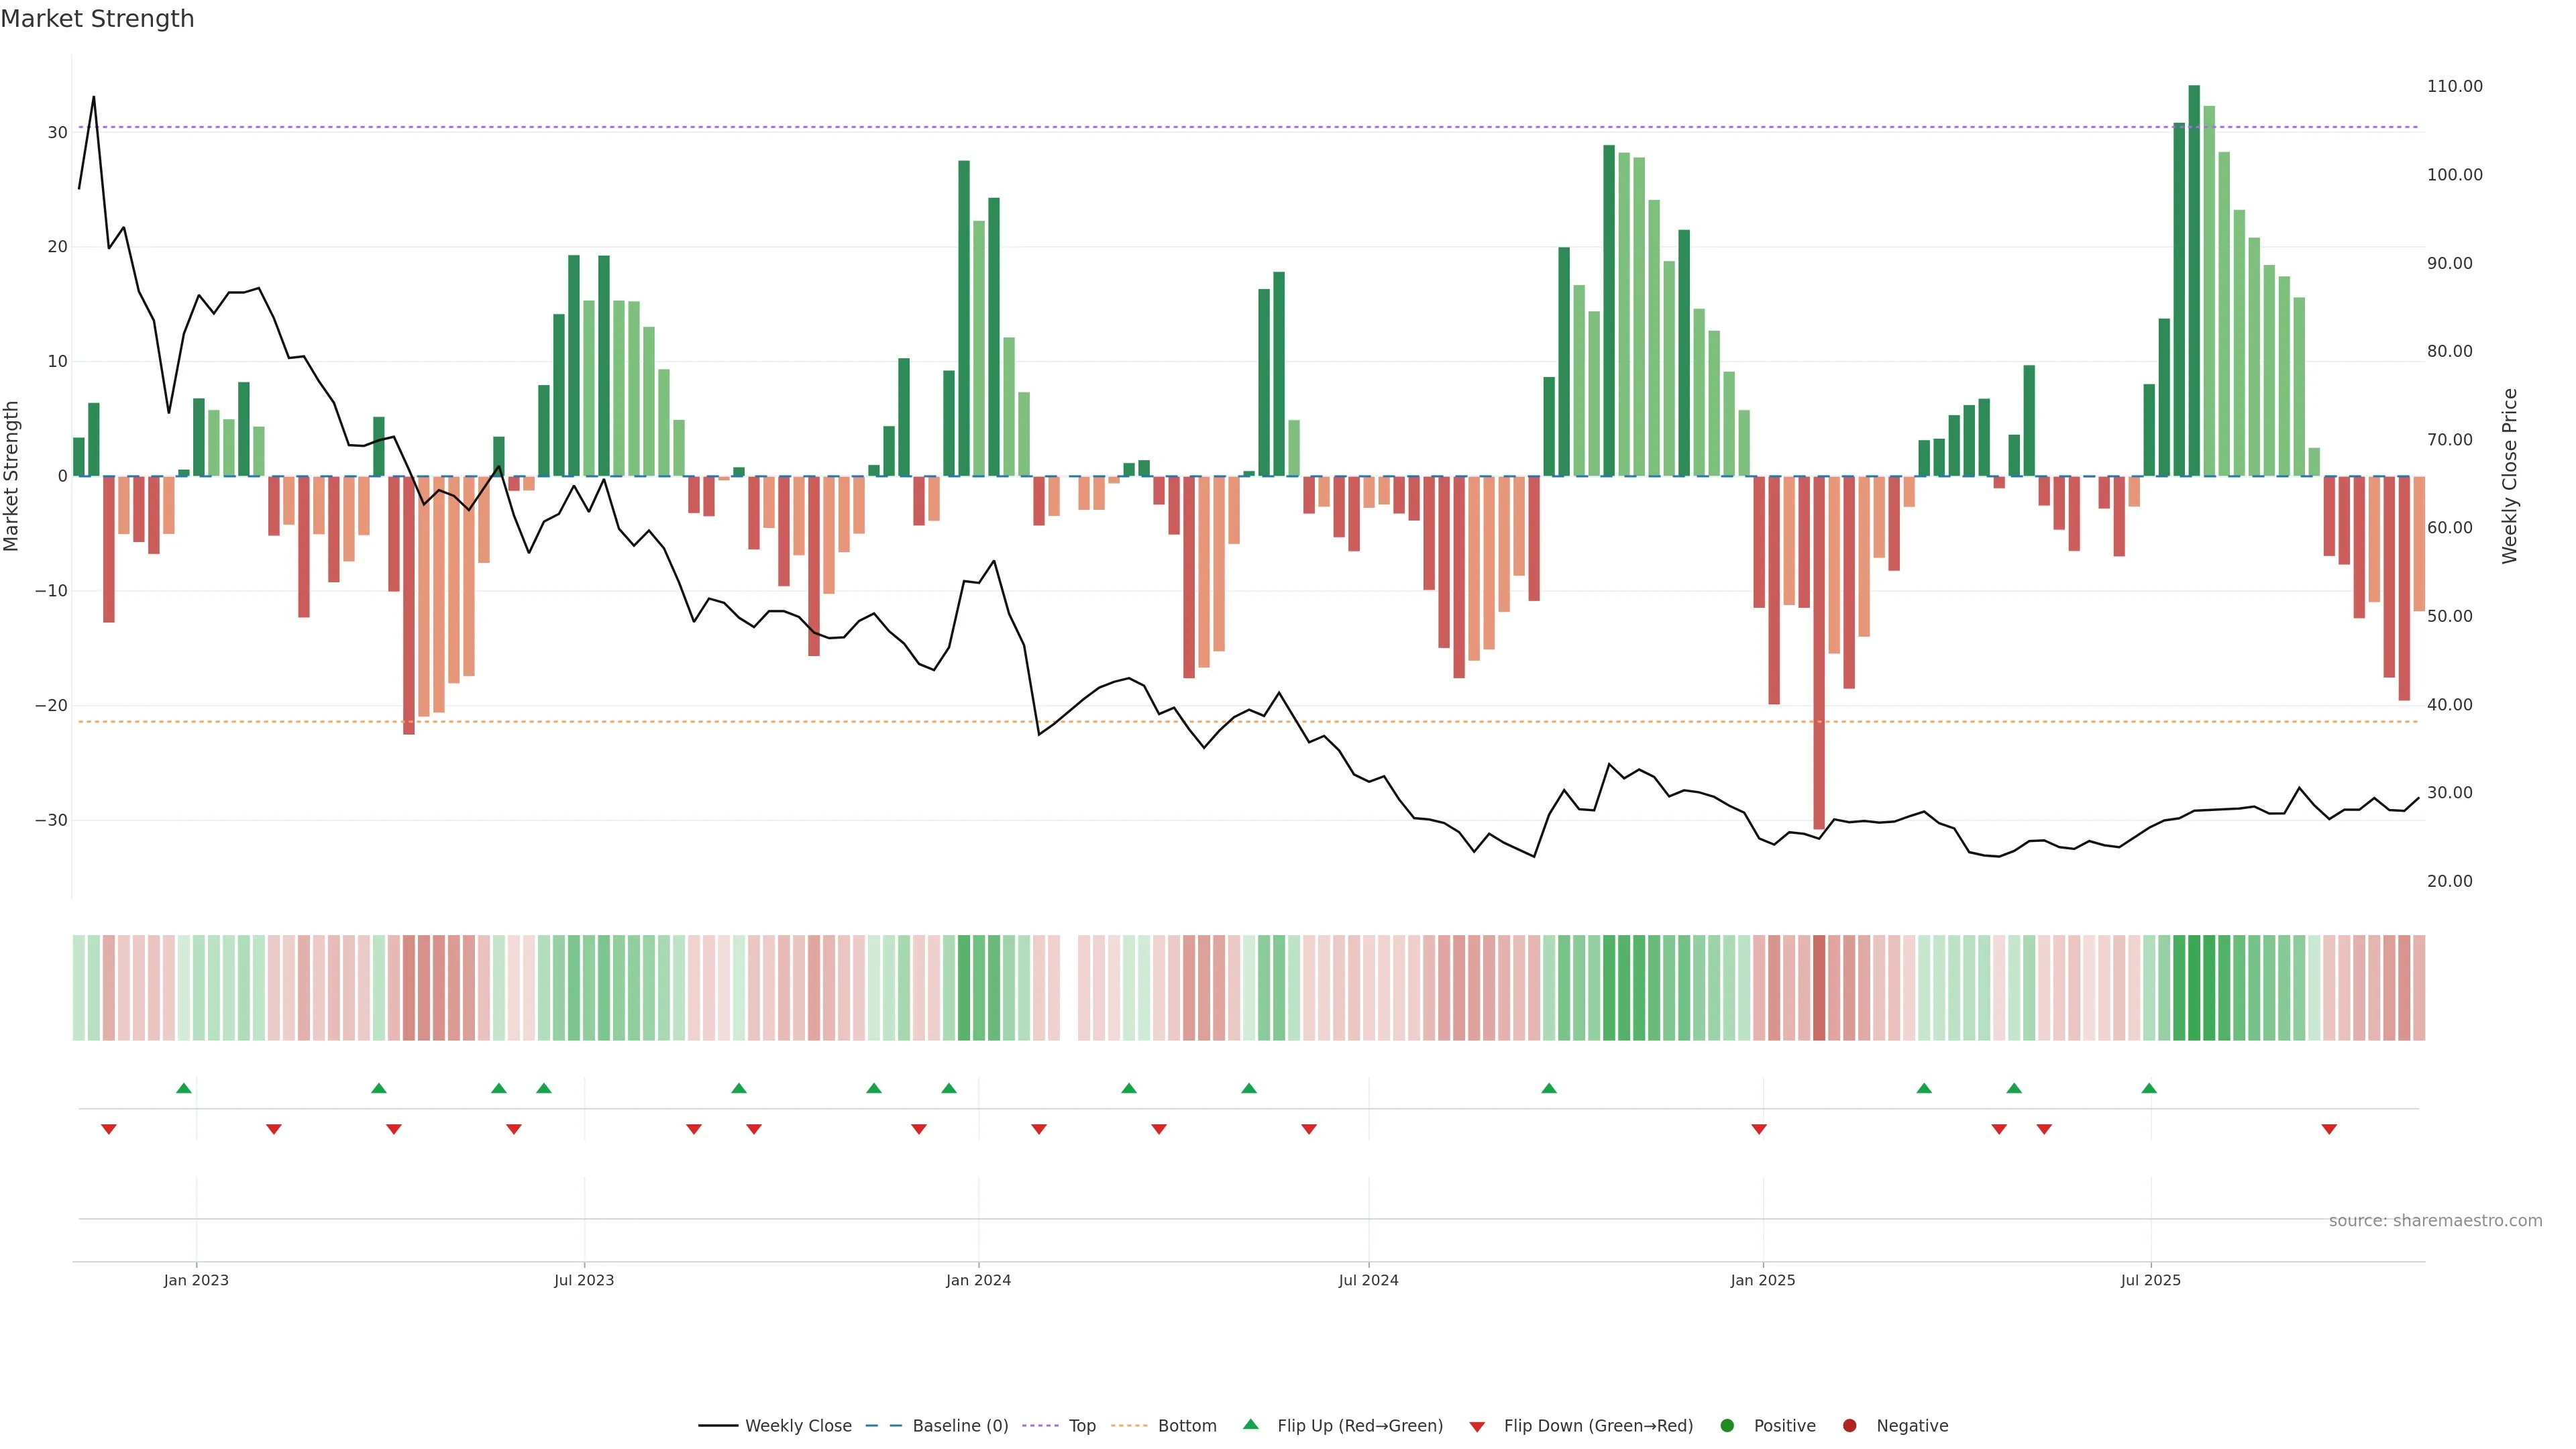Click the Weekly Close Price axis title

click(x=2509, y=476)
